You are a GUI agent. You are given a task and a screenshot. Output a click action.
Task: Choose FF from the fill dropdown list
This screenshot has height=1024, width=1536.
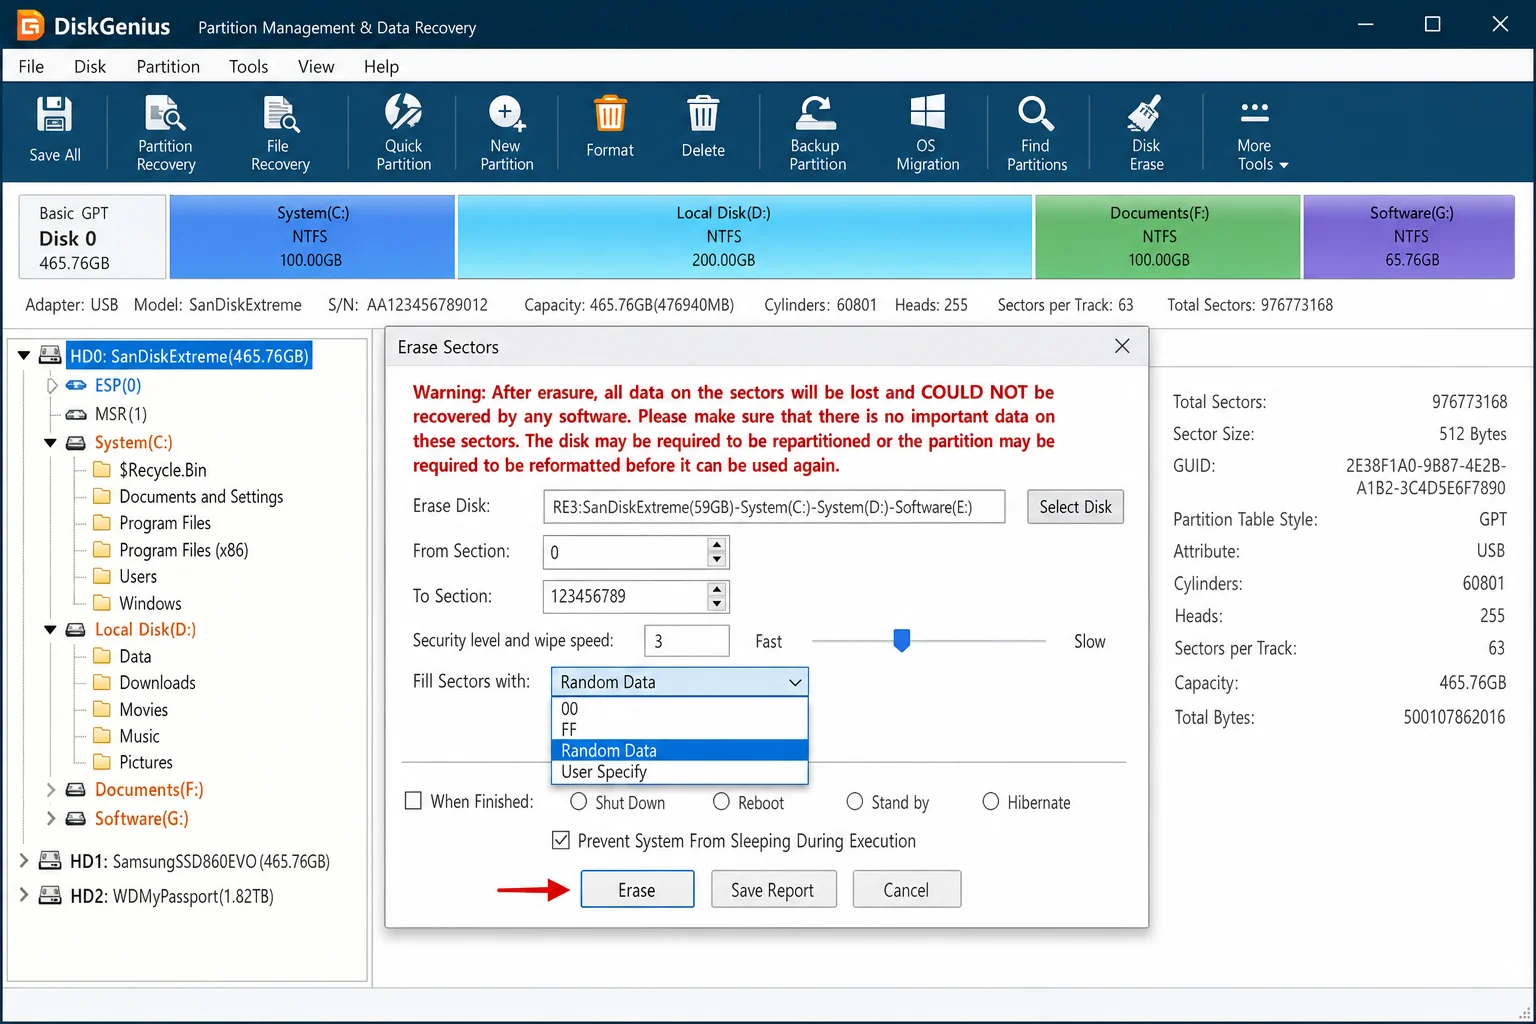click(x=679, y=730)
